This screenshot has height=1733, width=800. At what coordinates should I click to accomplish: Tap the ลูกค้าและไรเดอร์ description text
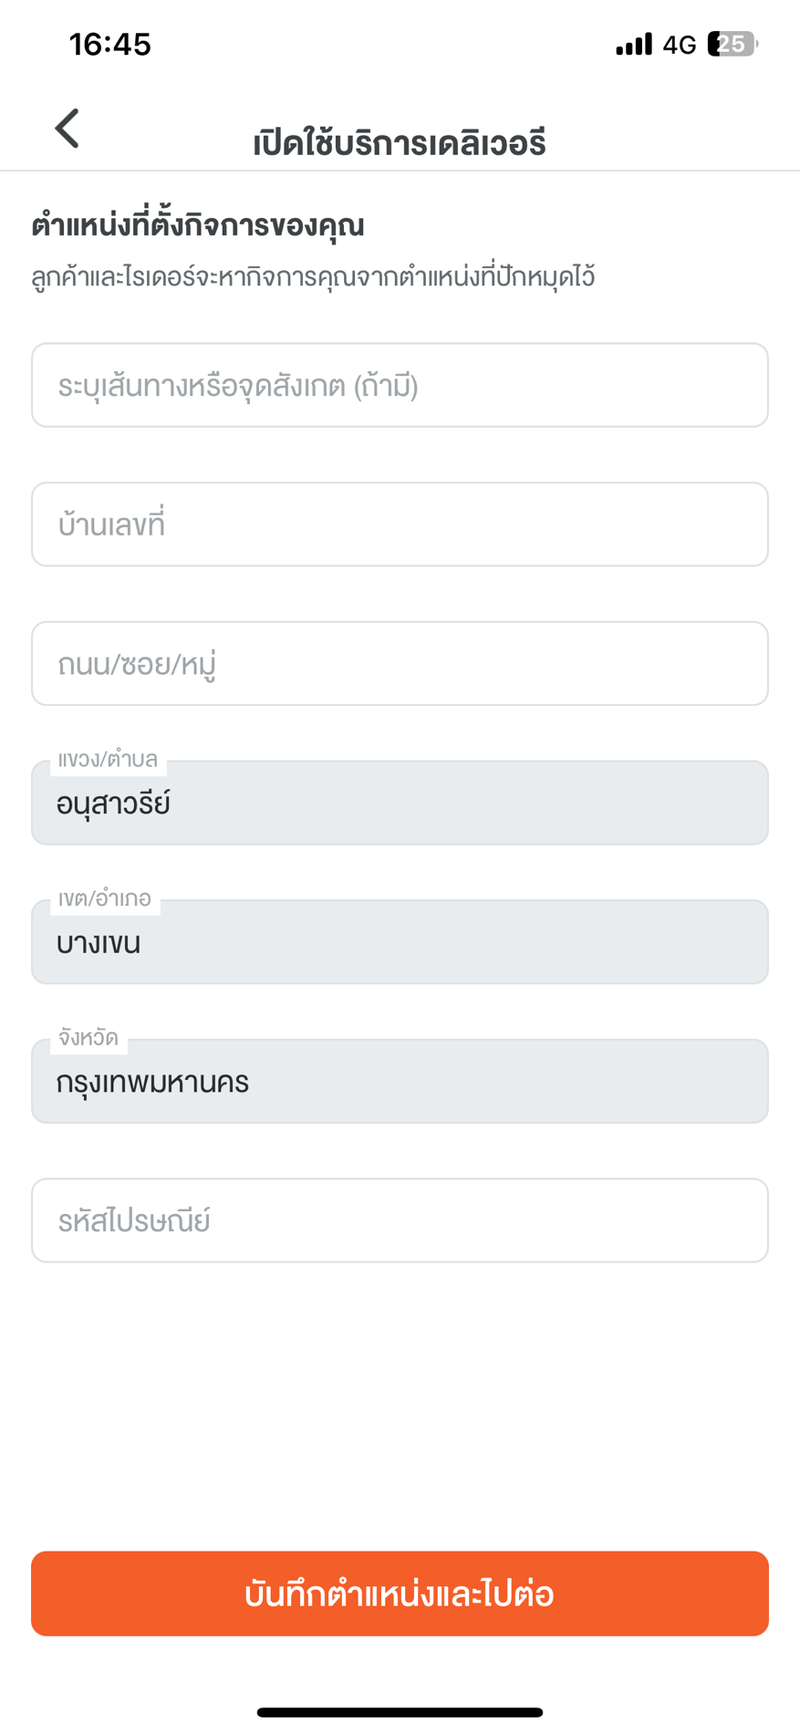[313, 277]
